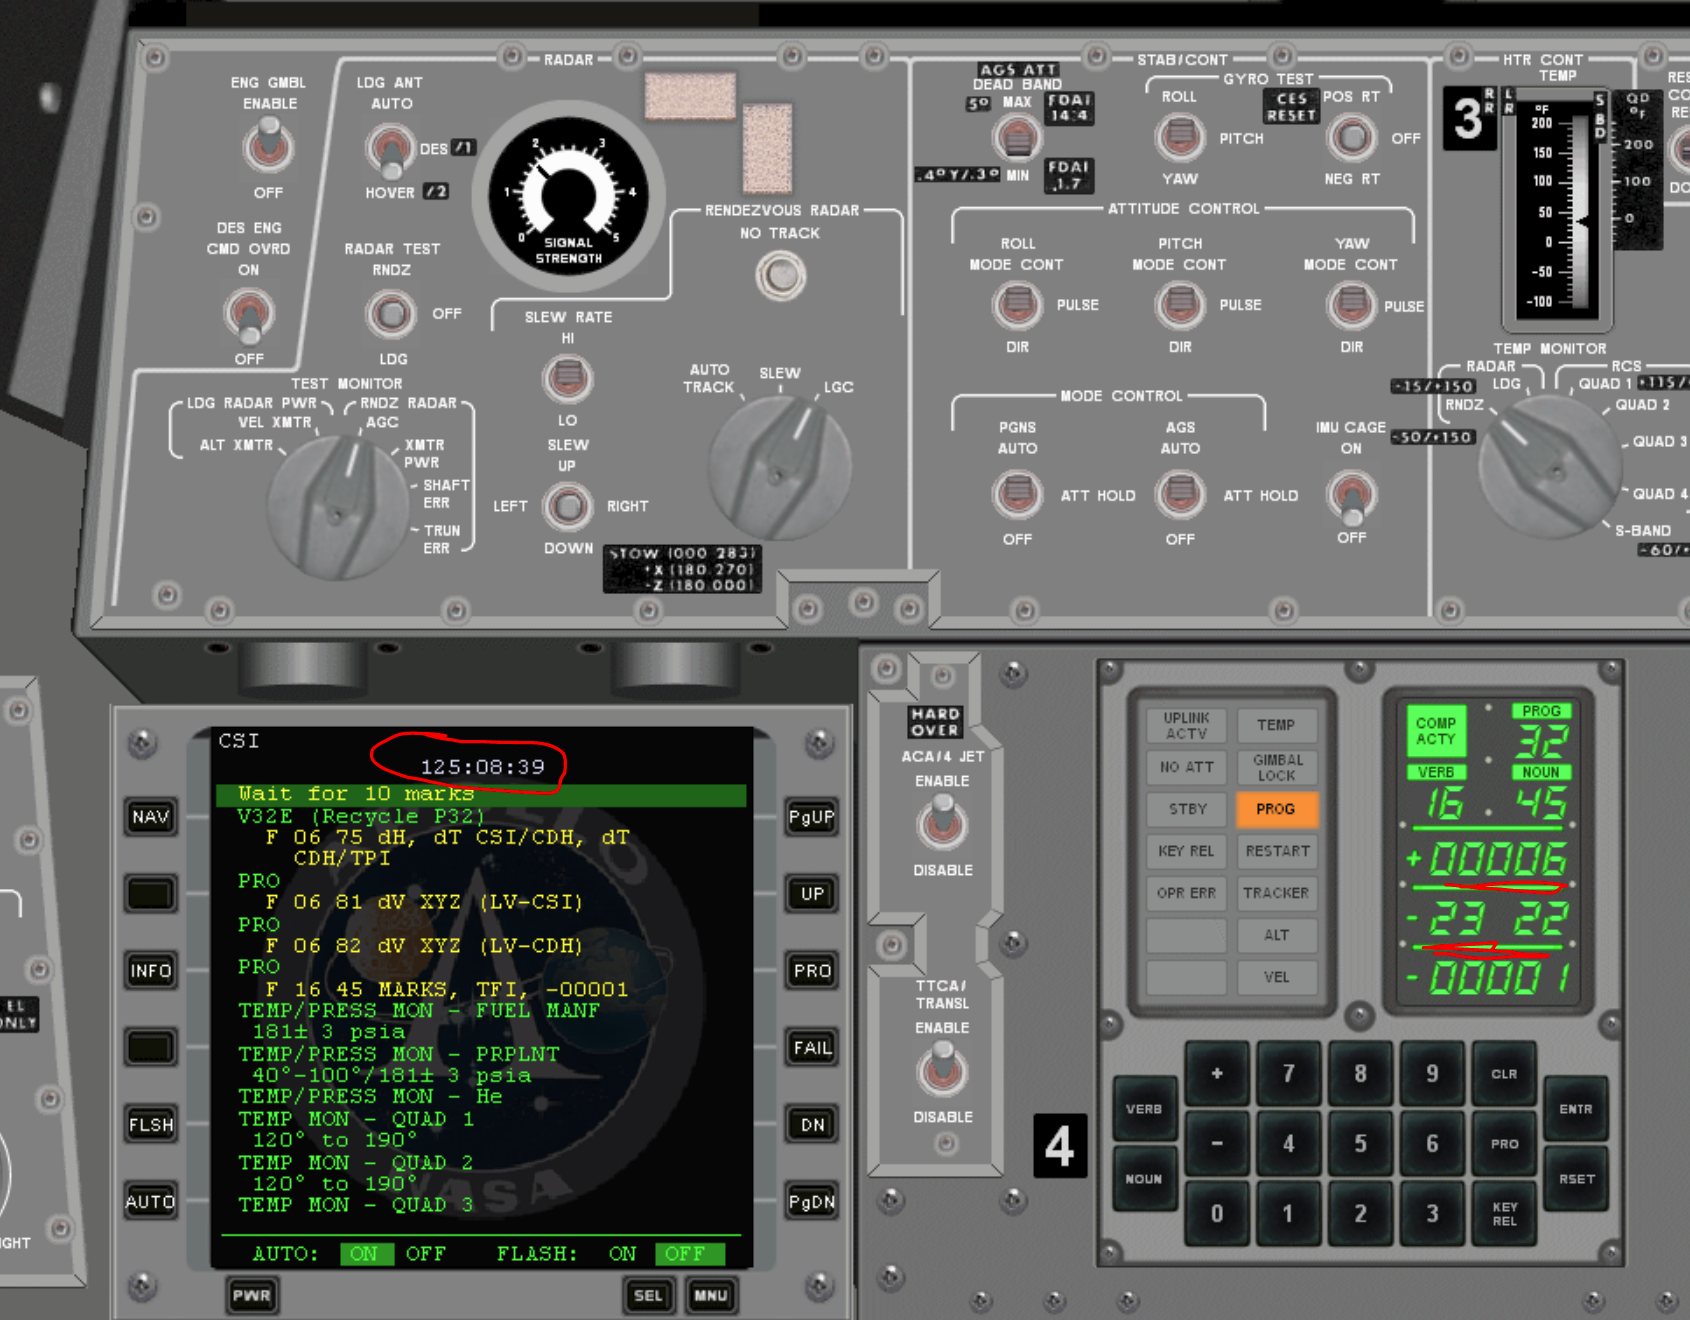Flip the YAW MODE CONT switch
This screenshot has height=1320, width=1690.
(x=1351, y=304)
